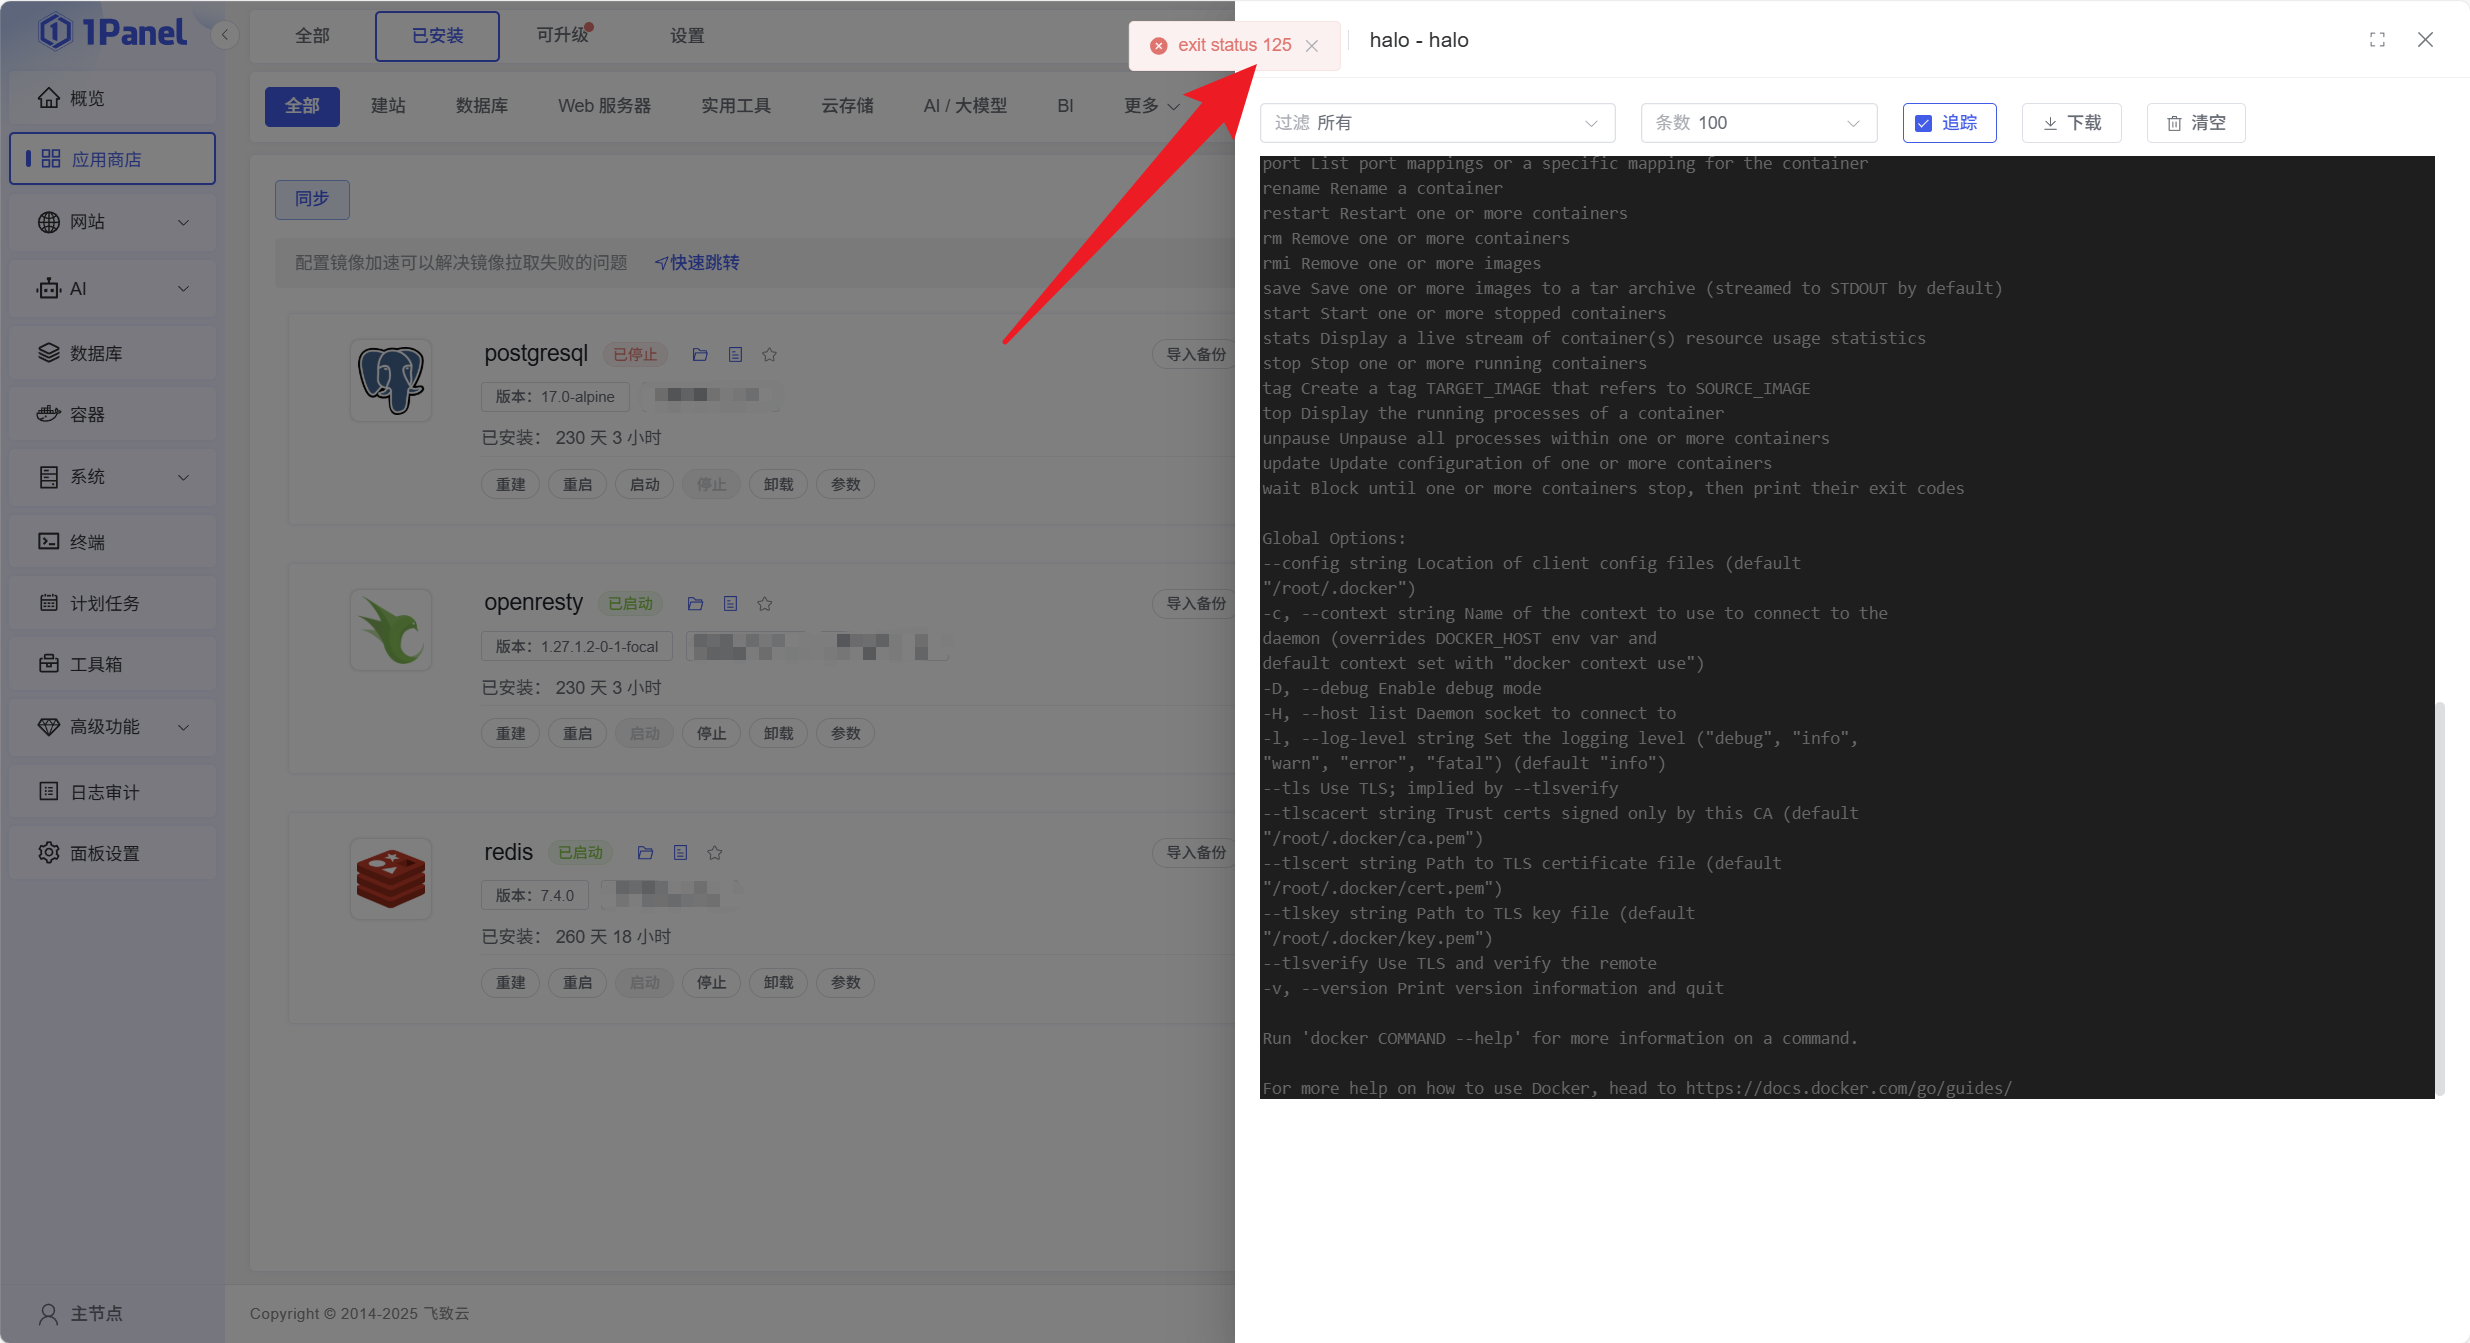Click 启动 for postgresql
The height and width of the screenshot is (1343, 2470).
click(645, 485)
